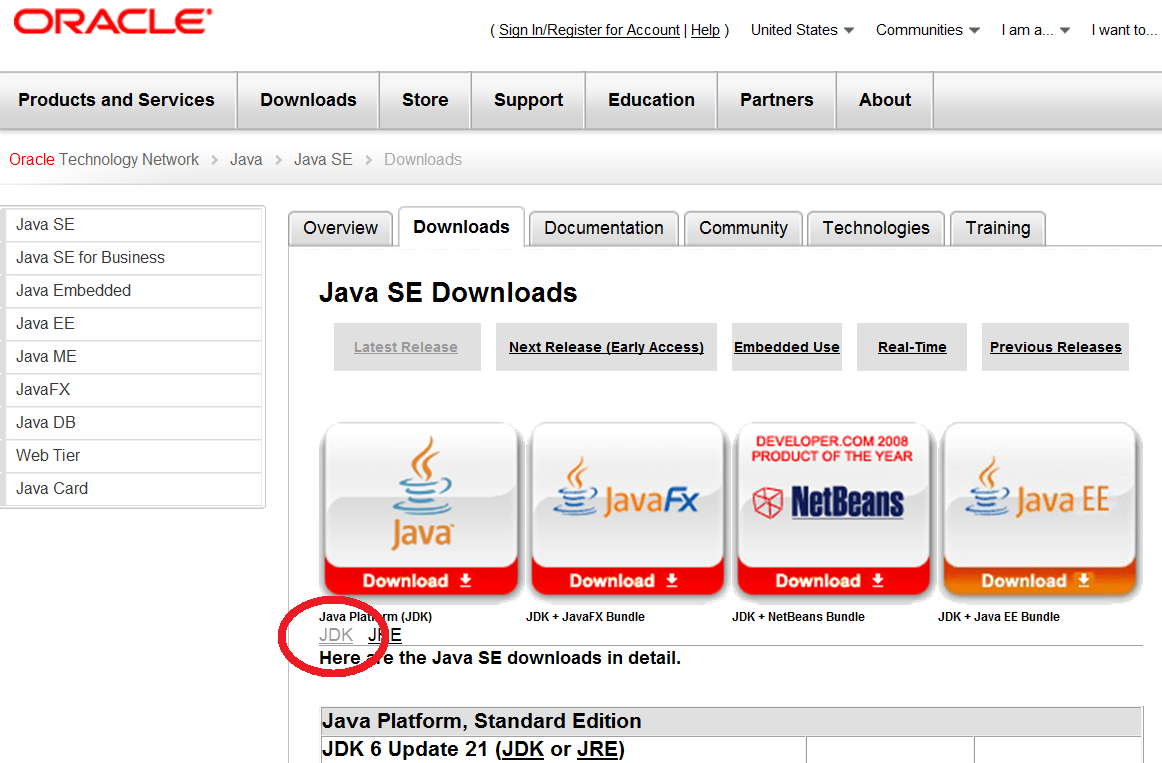Switch to the Overview tab
This screenshot has width=1162, height=763.
click(340, 228)
